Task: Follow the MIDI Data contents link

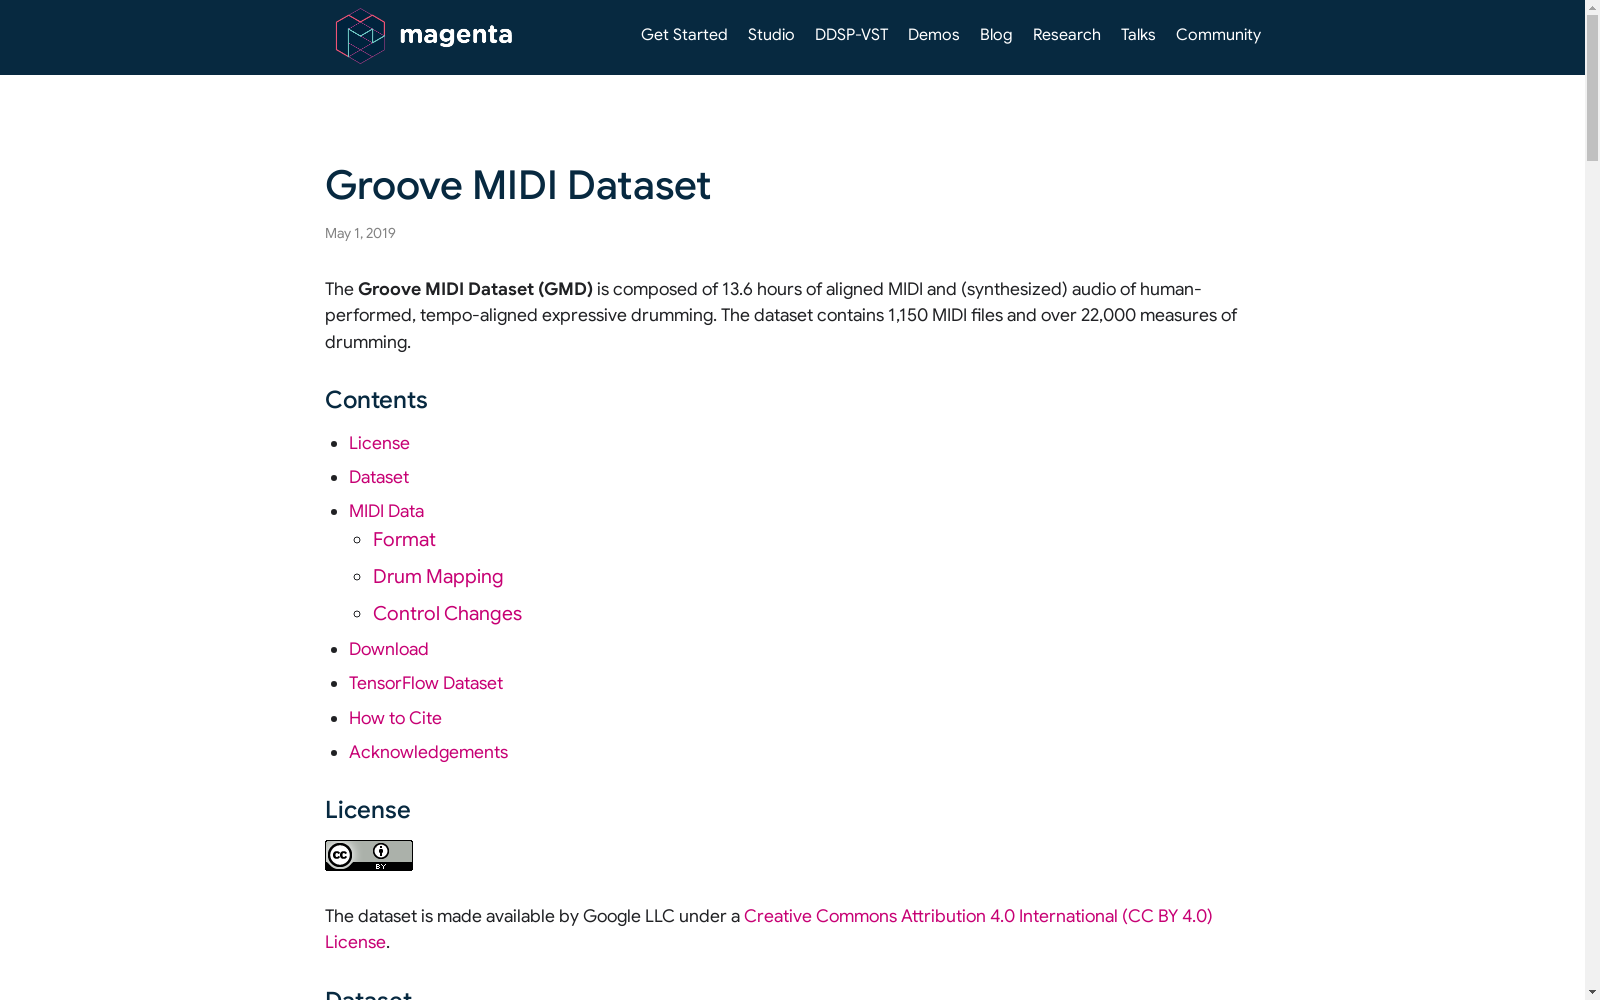Action: [386, 511]
